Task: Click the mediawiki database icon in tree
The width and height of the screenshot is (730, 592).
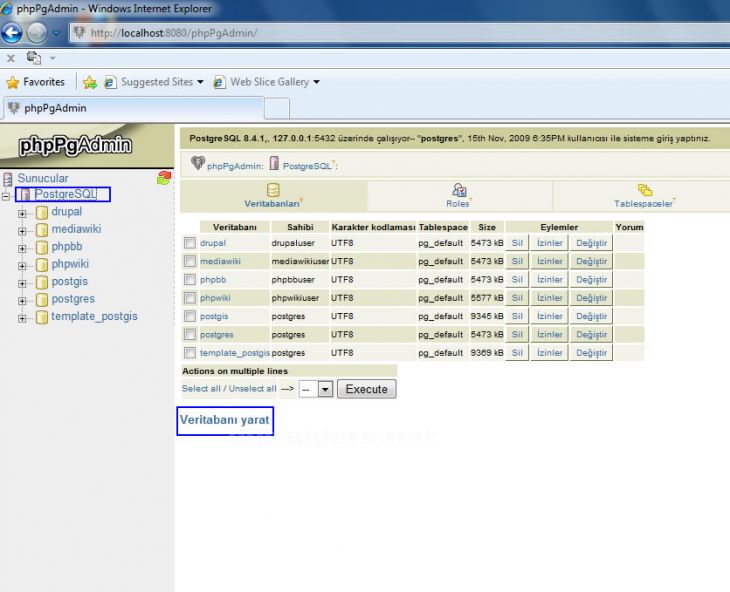Action: tap(42, 230)
